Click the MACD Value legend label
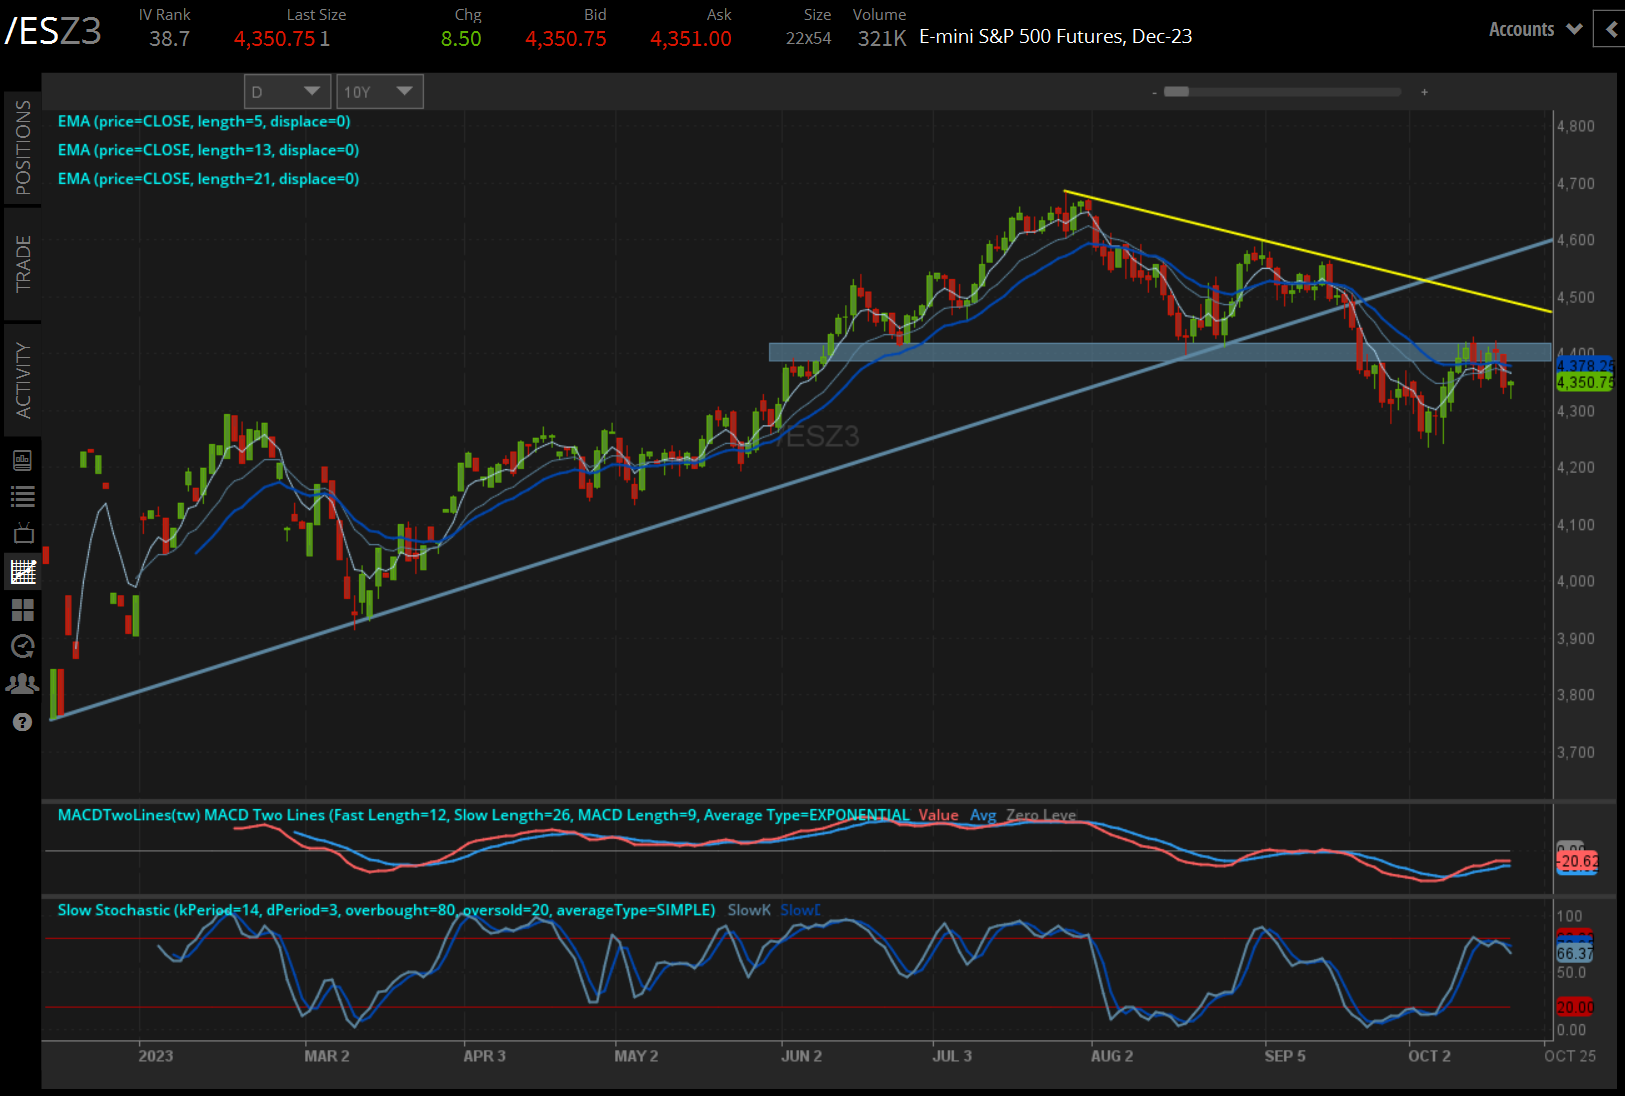The height and width of the screenshot is (1096, 1625). tap(939, 815)
